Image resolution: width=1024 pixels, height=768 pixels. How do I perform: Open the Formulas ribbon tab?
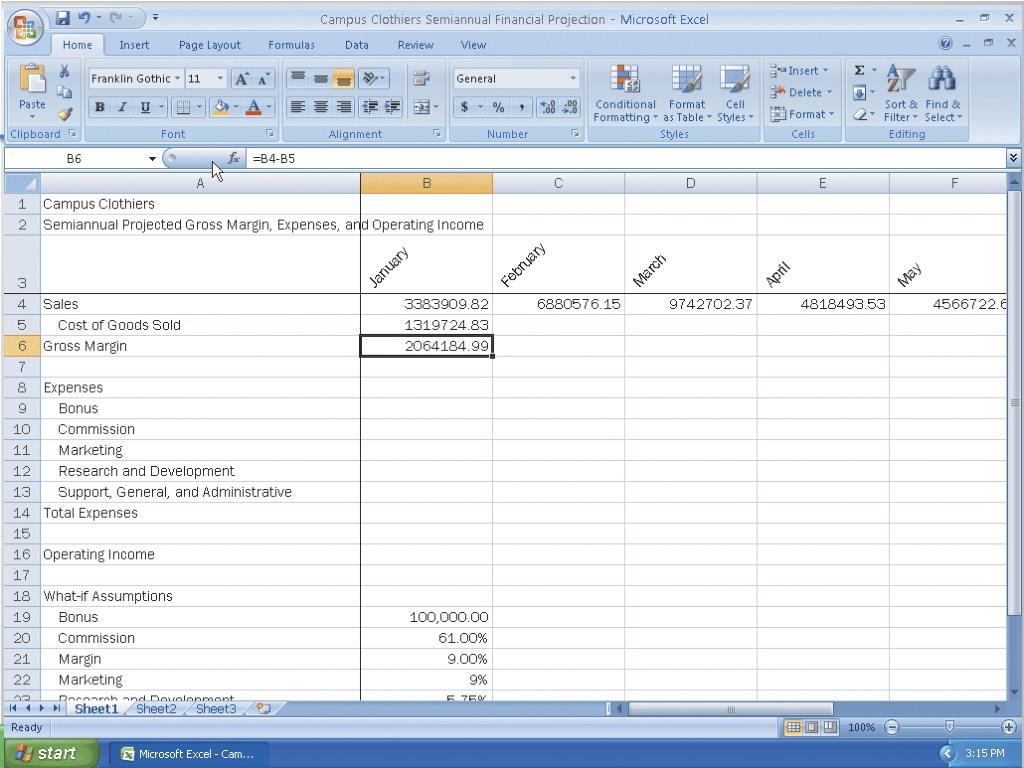[x=291, y=45]
